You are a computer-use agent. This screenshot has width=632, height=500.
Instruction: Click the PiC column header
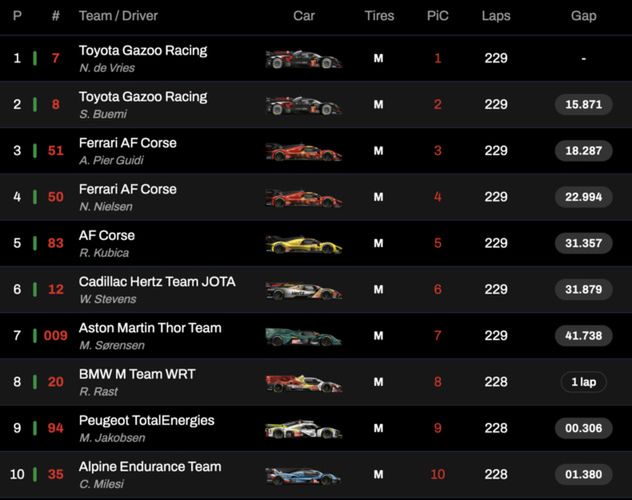(437, 16)
